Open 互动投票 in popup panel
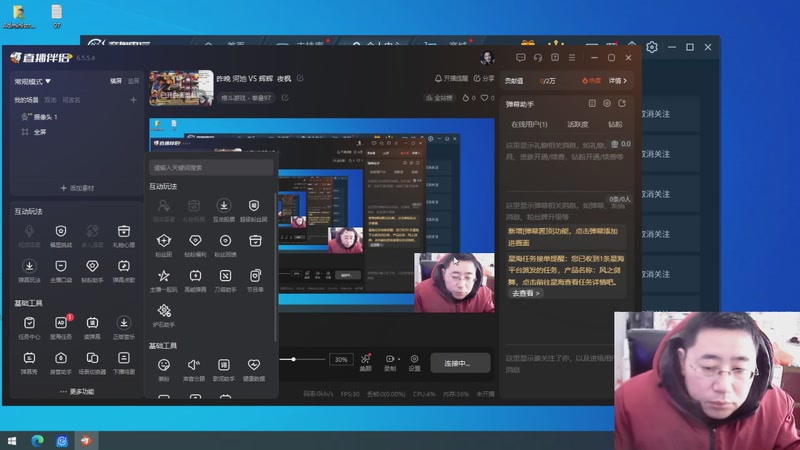 click(x=223, y=210)
